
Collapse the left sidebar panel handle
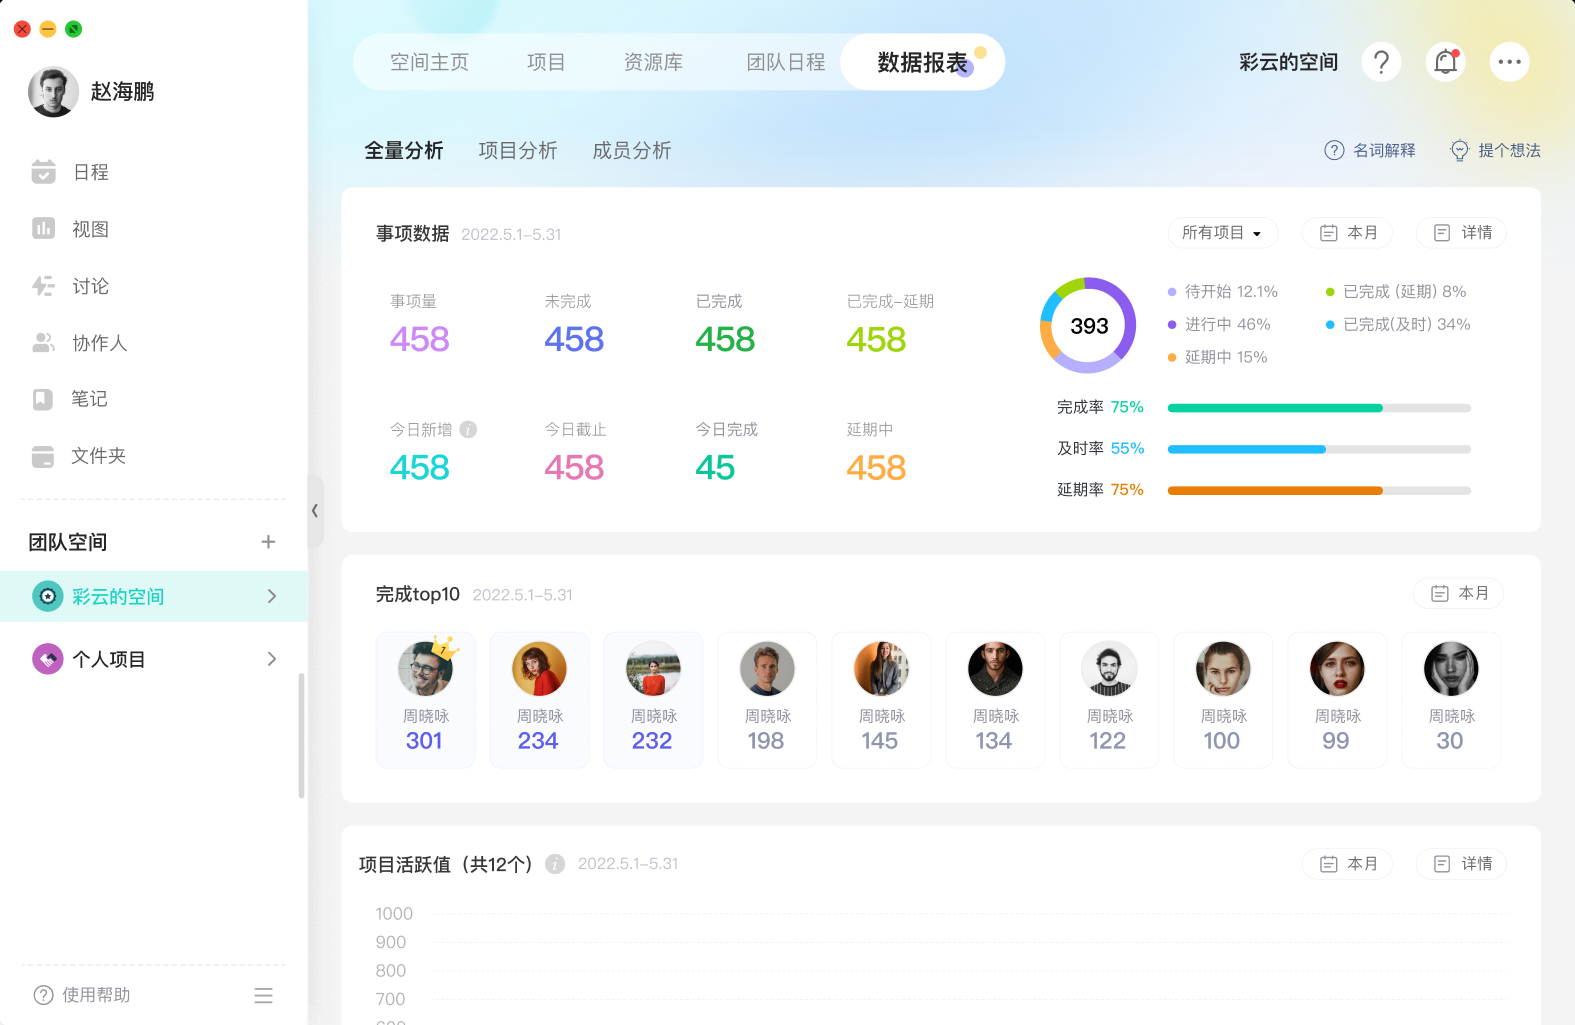click(x=315, y=511)
